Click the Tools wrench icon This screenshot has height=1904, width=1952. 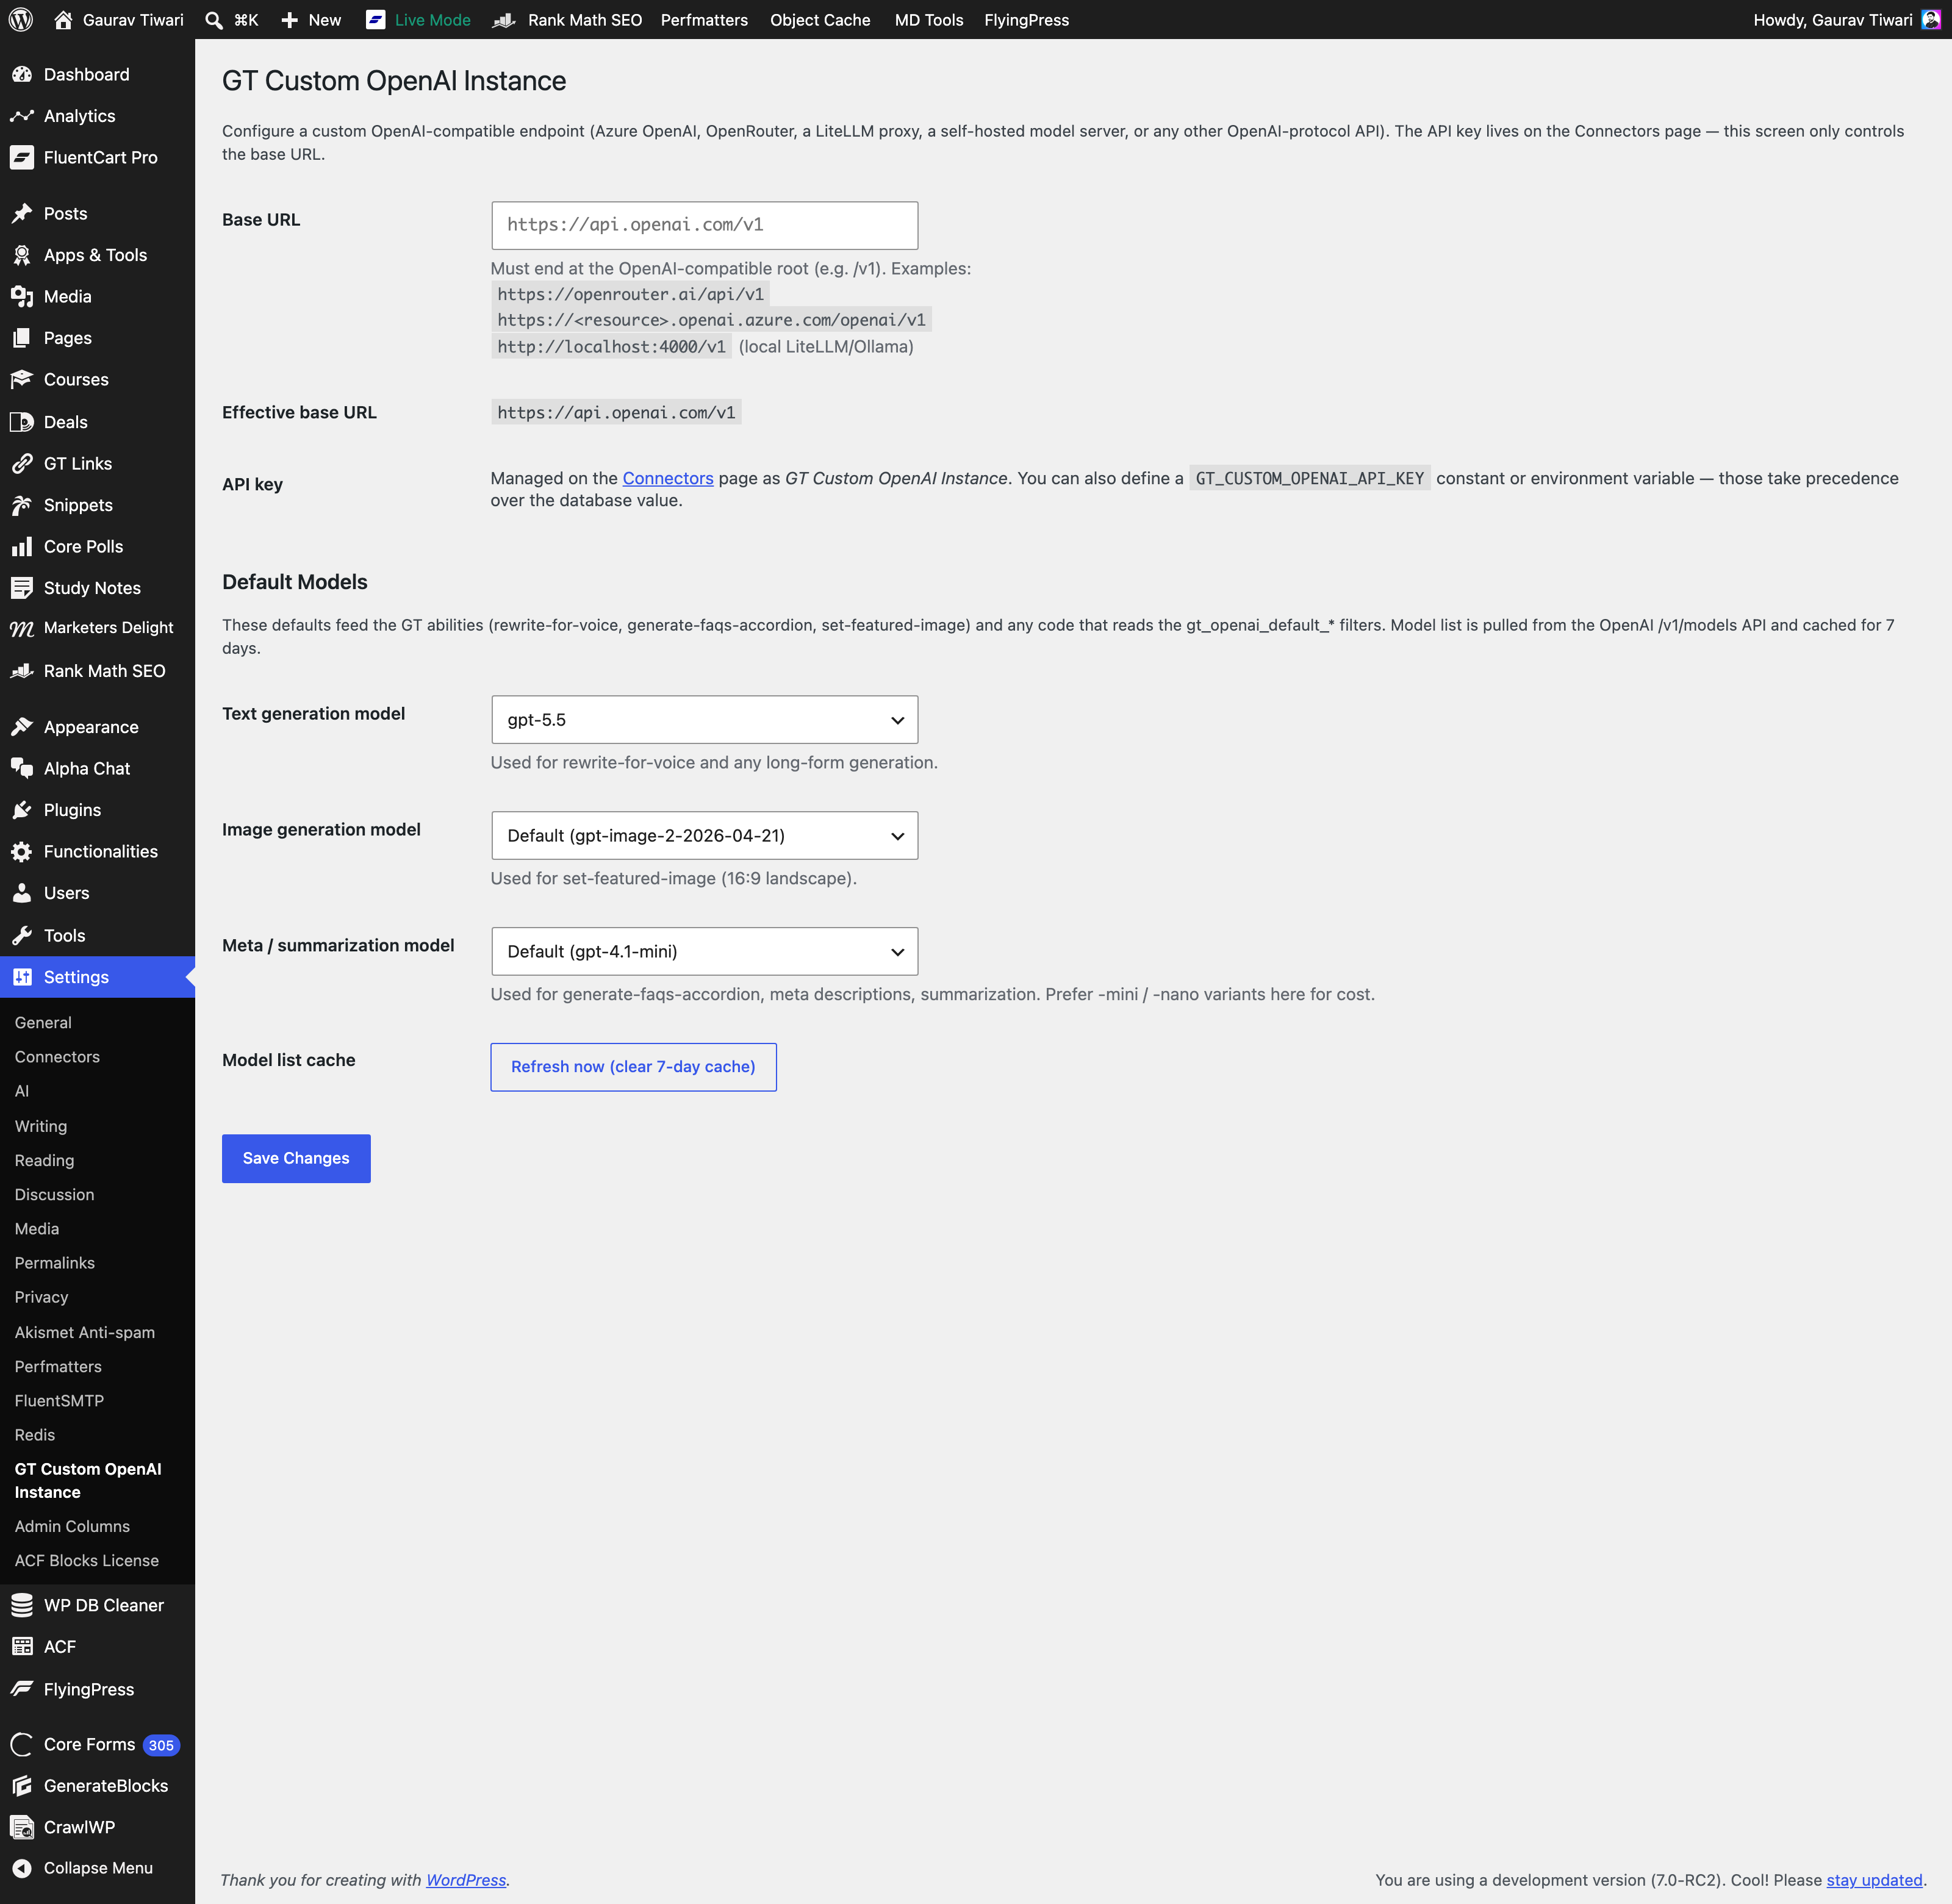[22, 936]
